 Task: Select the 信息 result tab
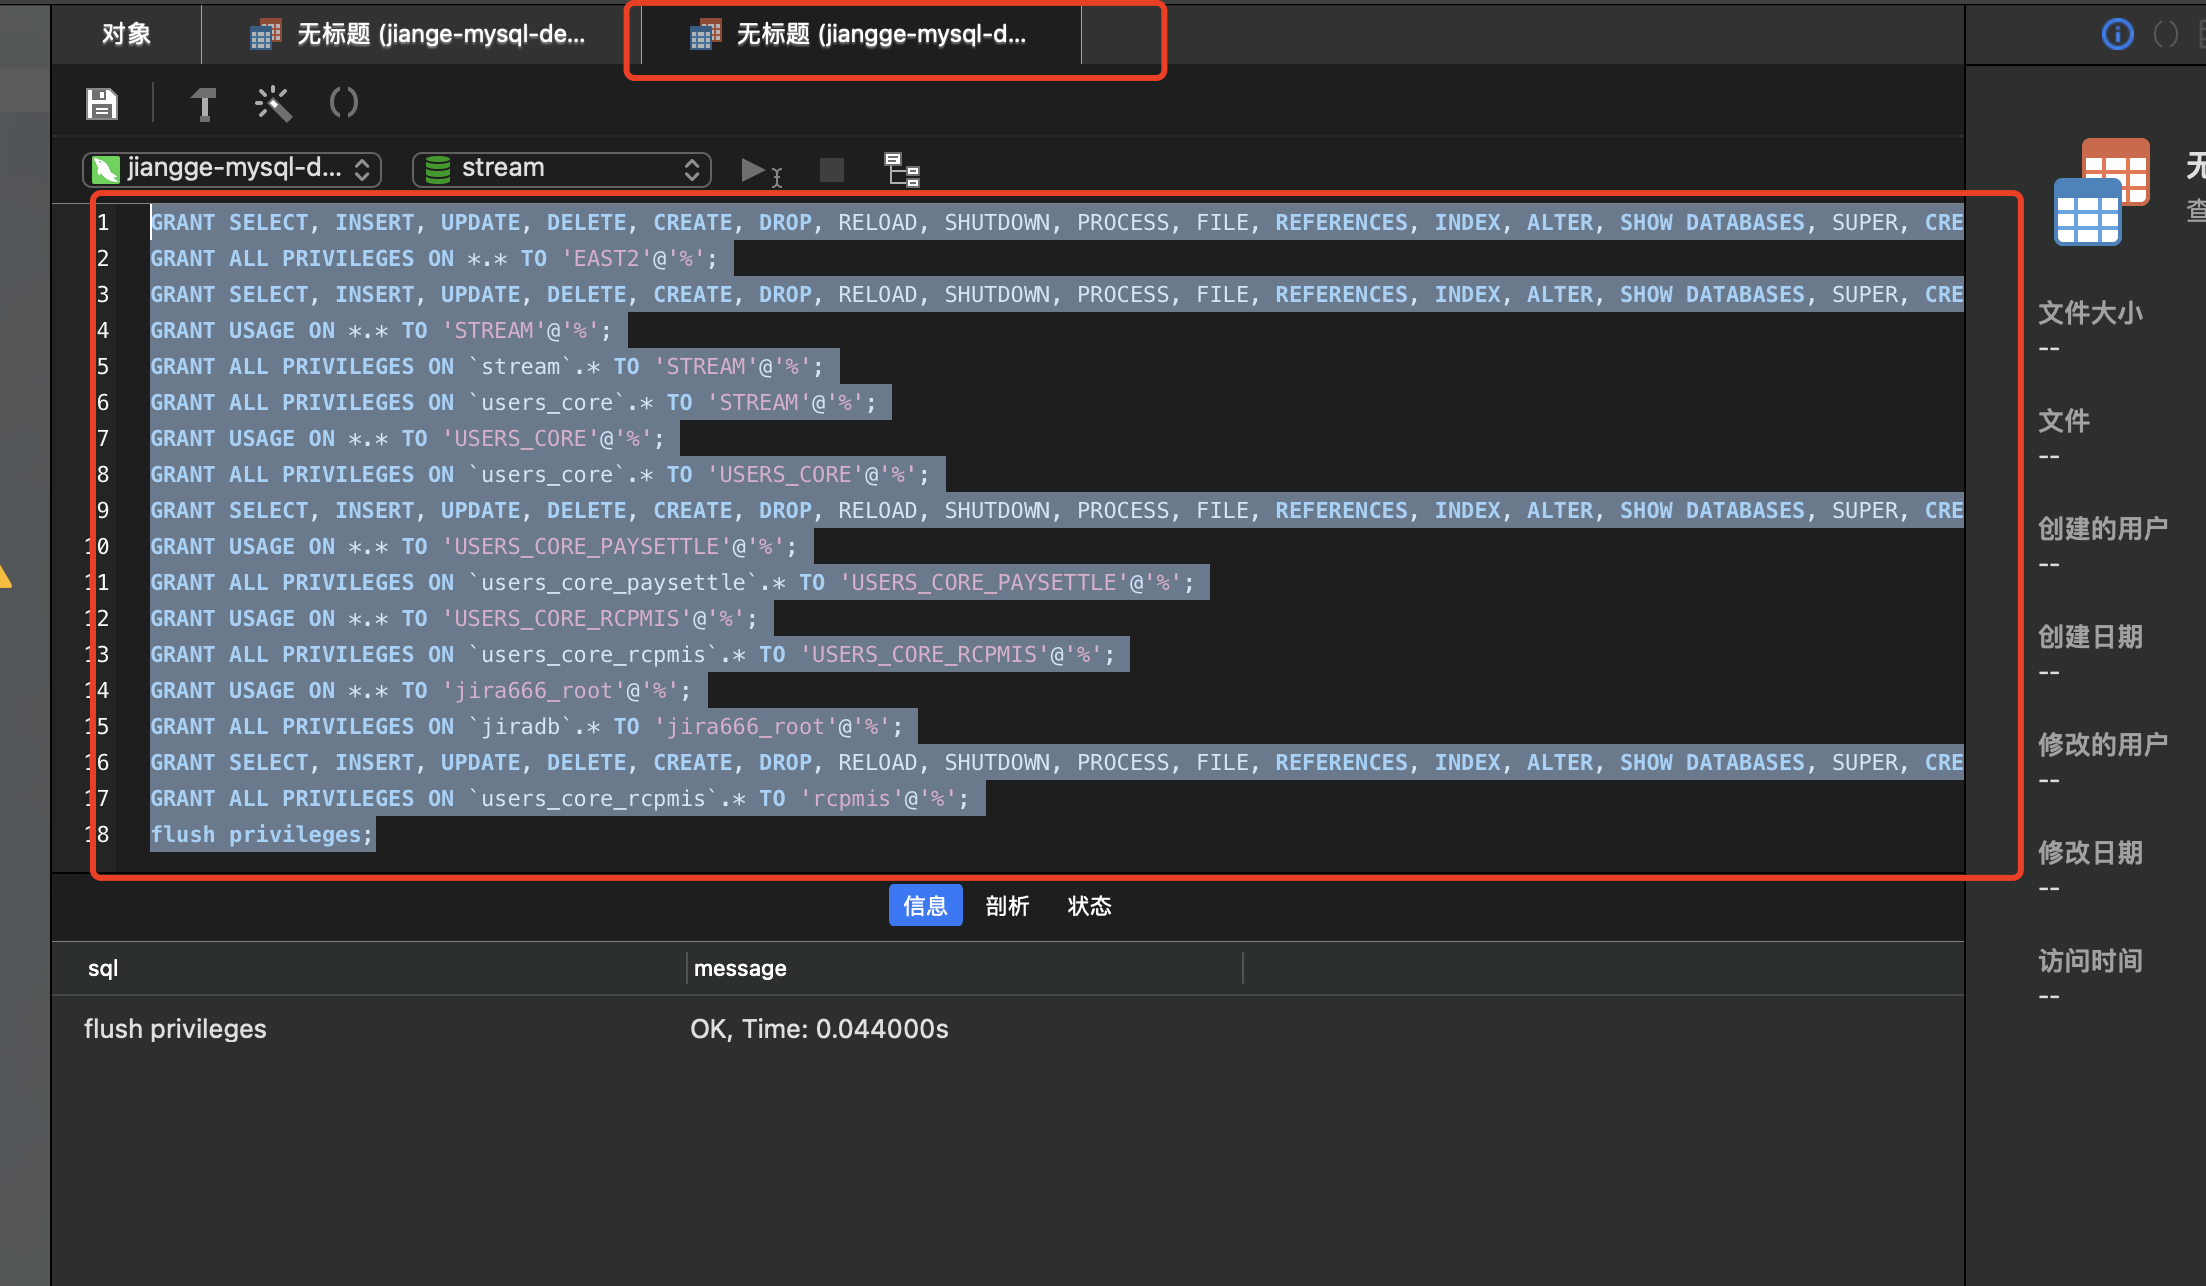[x=925, y=906]
